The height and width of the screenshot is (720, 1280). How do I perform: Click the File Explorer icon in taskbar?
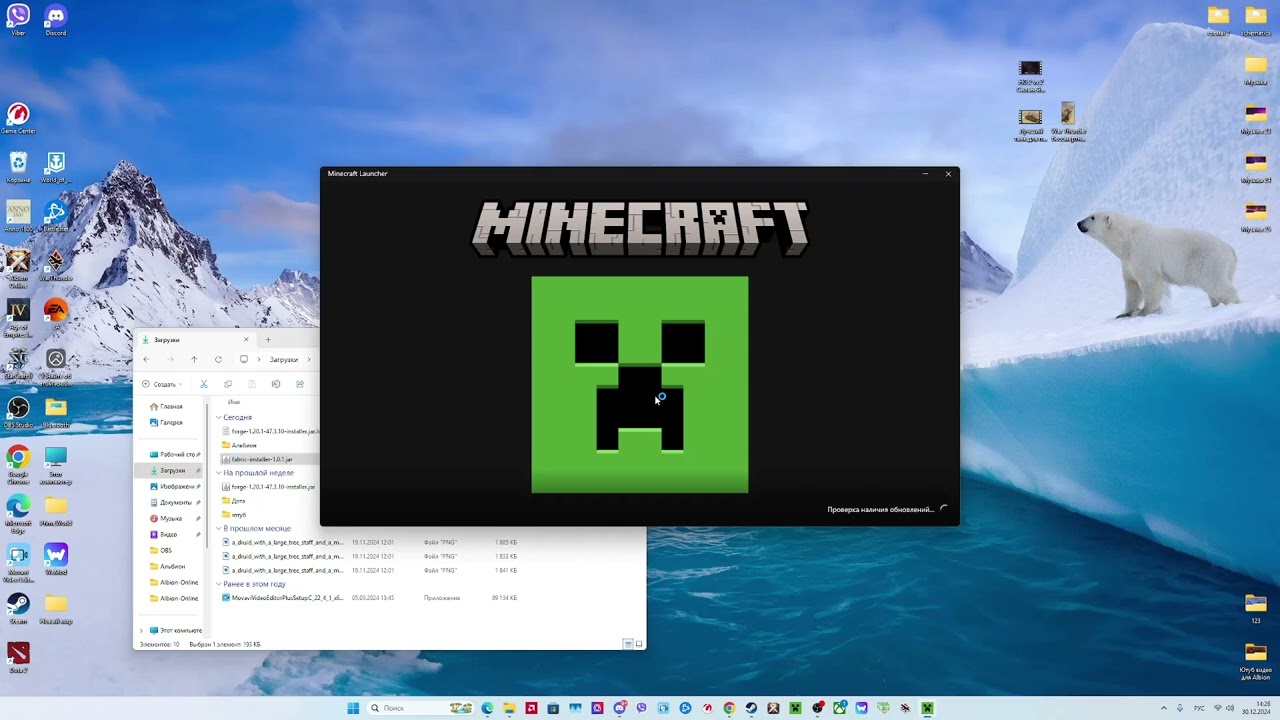(509, 708)
